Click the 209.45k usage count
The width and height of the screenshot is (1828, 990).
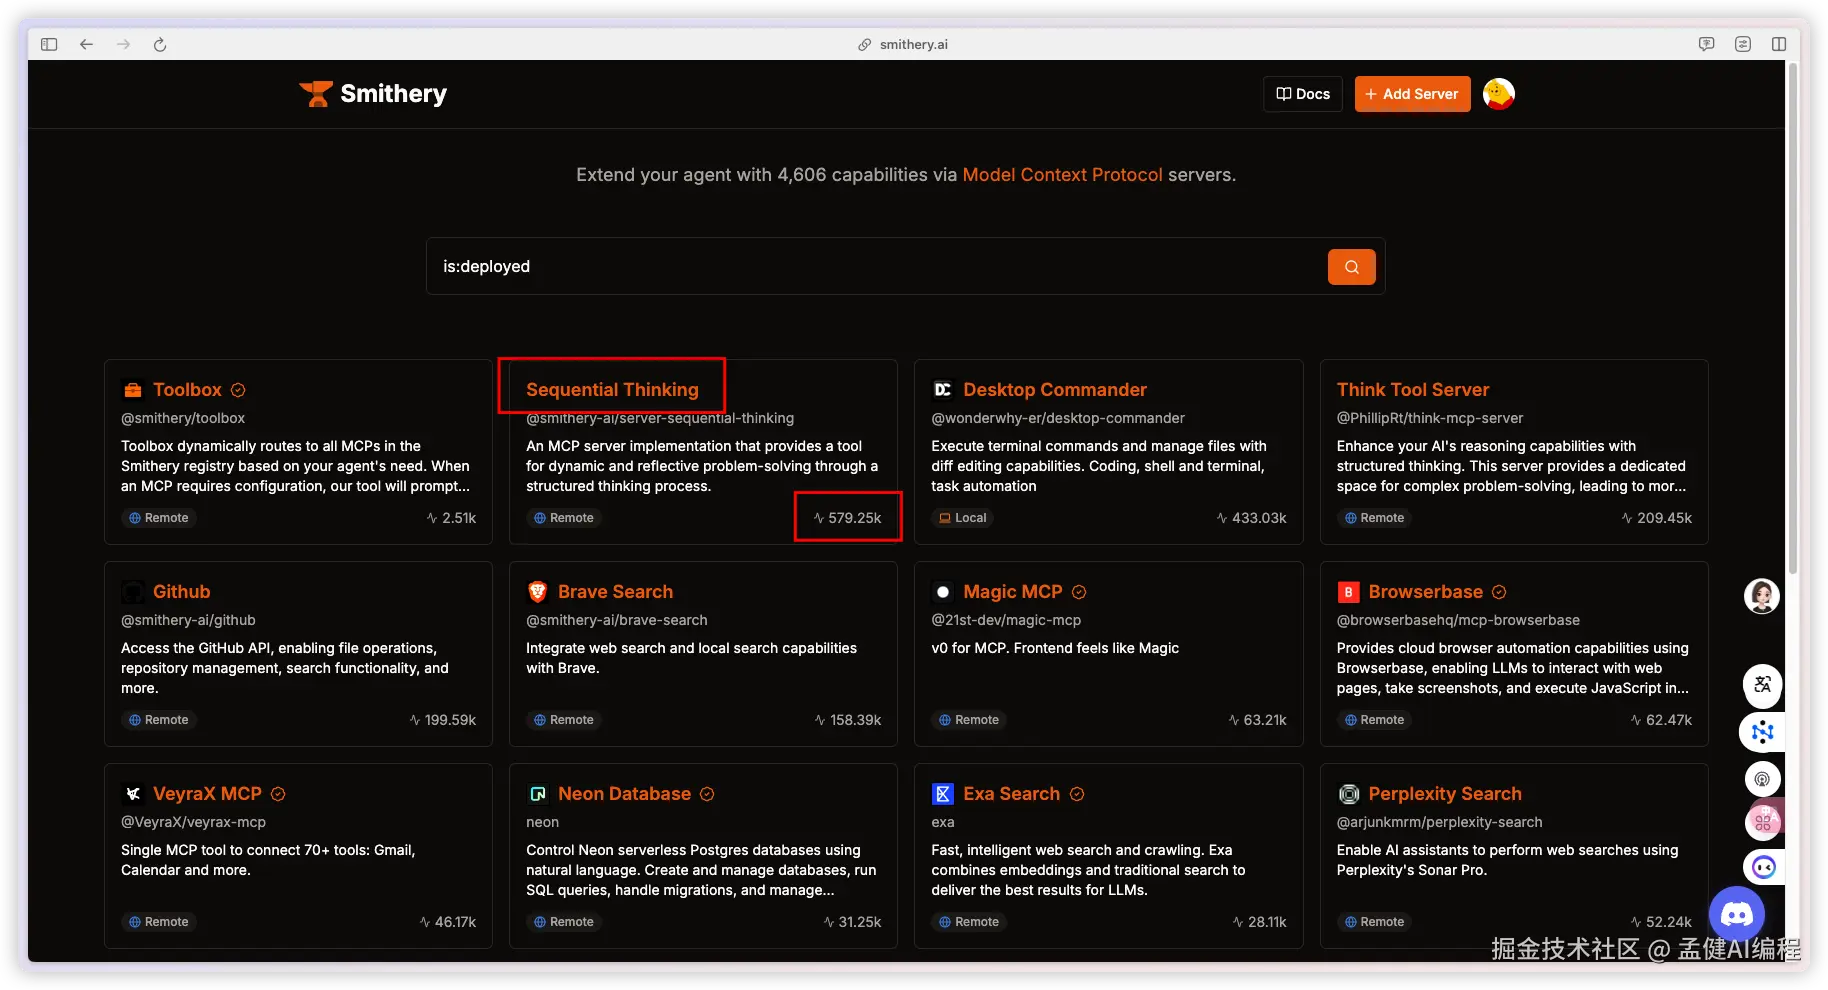tap(1656, 518)
